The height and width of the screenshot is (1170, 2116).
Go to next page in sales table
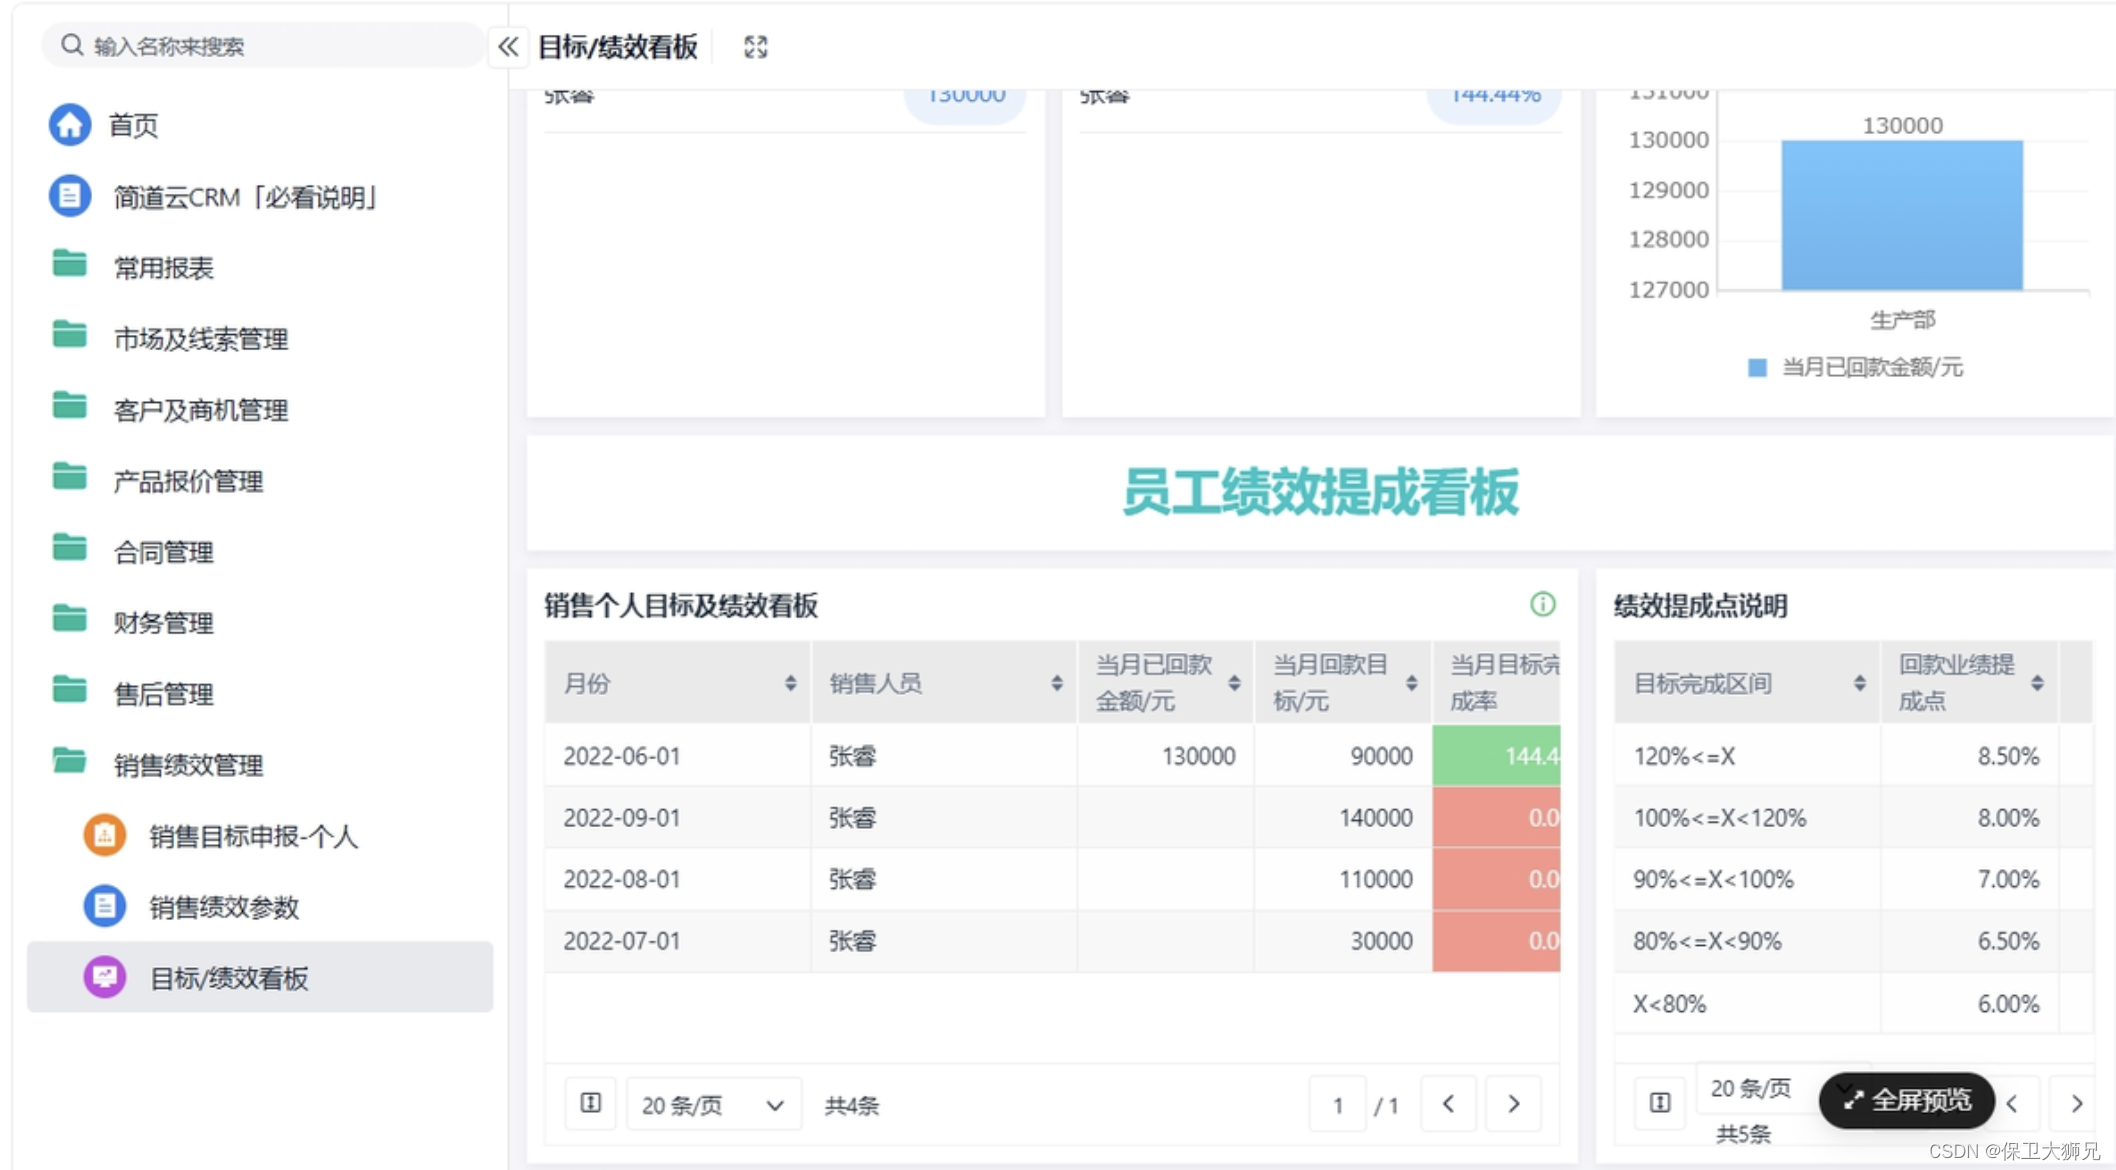click(1513, 1104)
